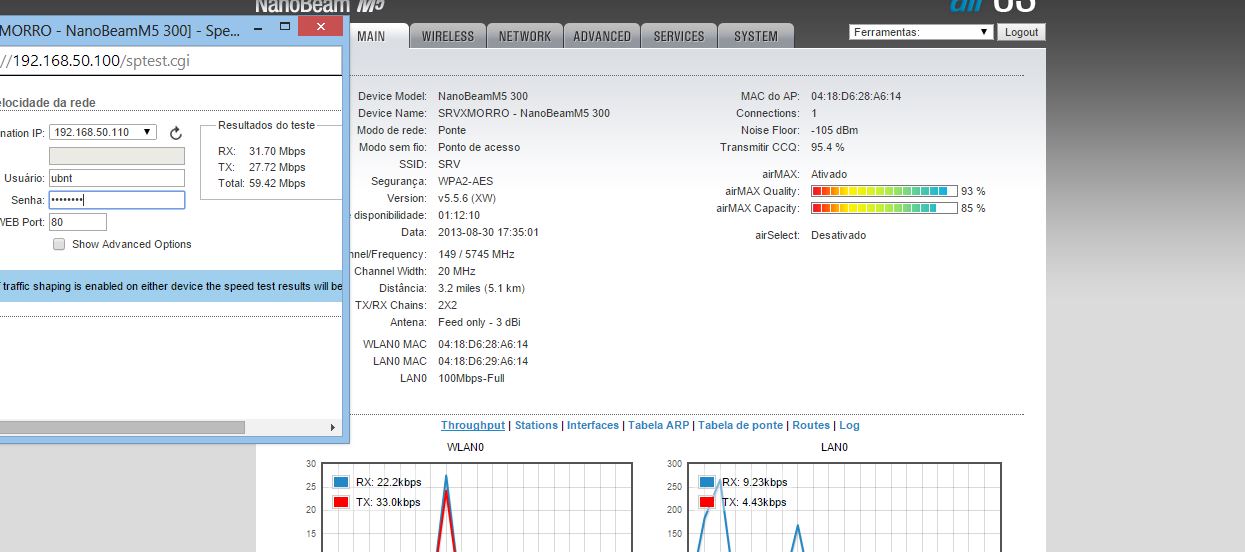
Task: Click the Modo sem fio value Ponto de acesso
Action: tap(479, 147)
